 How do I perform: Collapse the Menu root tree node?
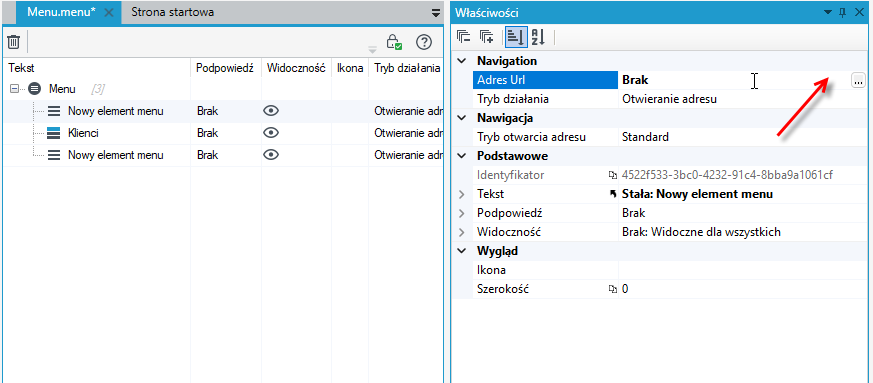click(14, 89)
